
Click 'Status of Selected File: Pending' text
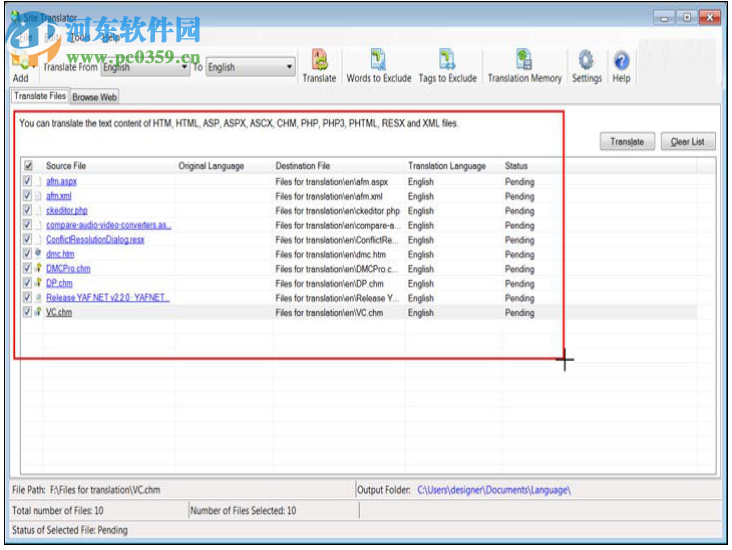coord(70,530)
